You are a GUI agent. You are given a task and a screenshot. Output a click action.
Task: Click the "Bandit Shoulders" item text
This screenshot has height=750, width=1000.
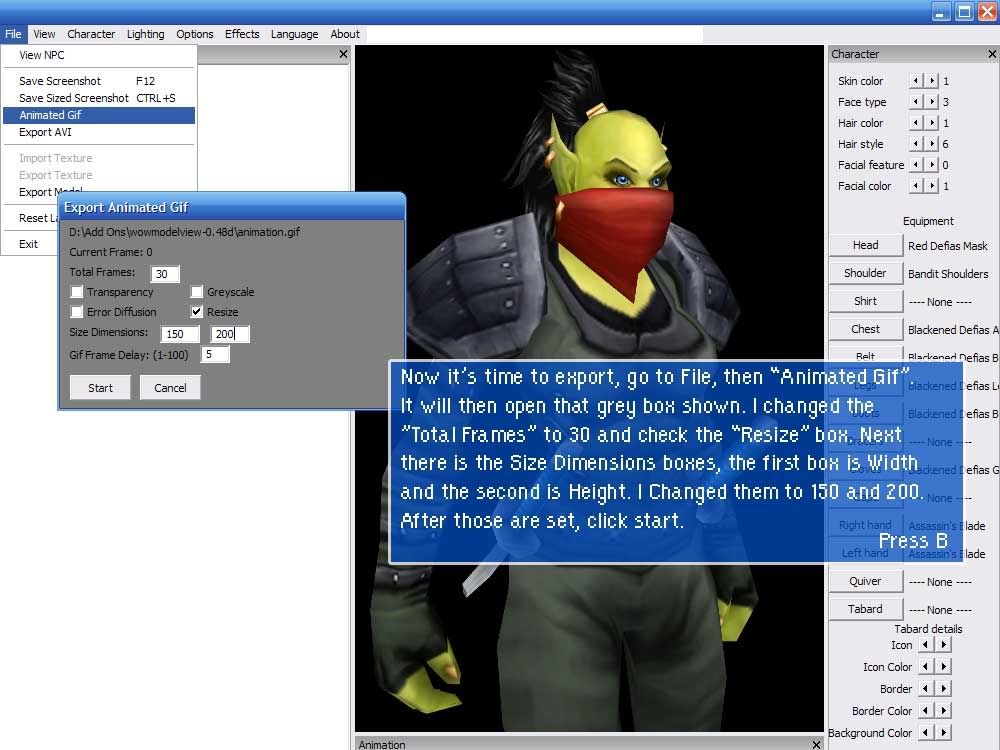click(x=948, y=274)
